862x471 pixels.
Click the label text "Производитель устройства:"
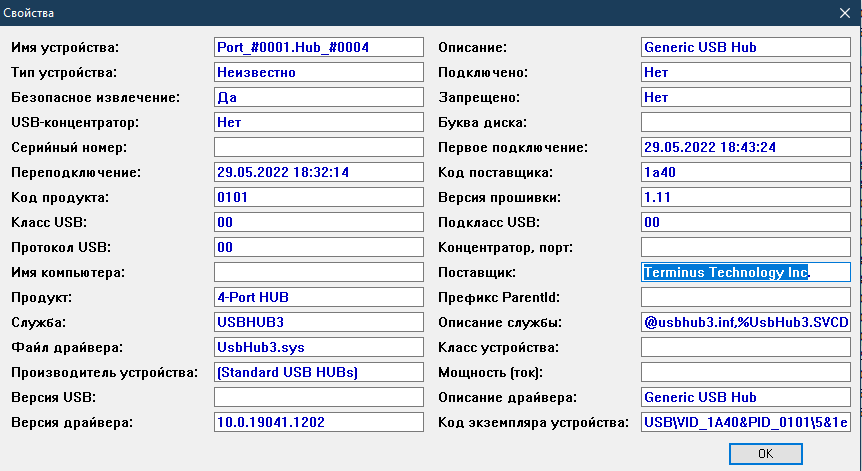pos(104,373)
